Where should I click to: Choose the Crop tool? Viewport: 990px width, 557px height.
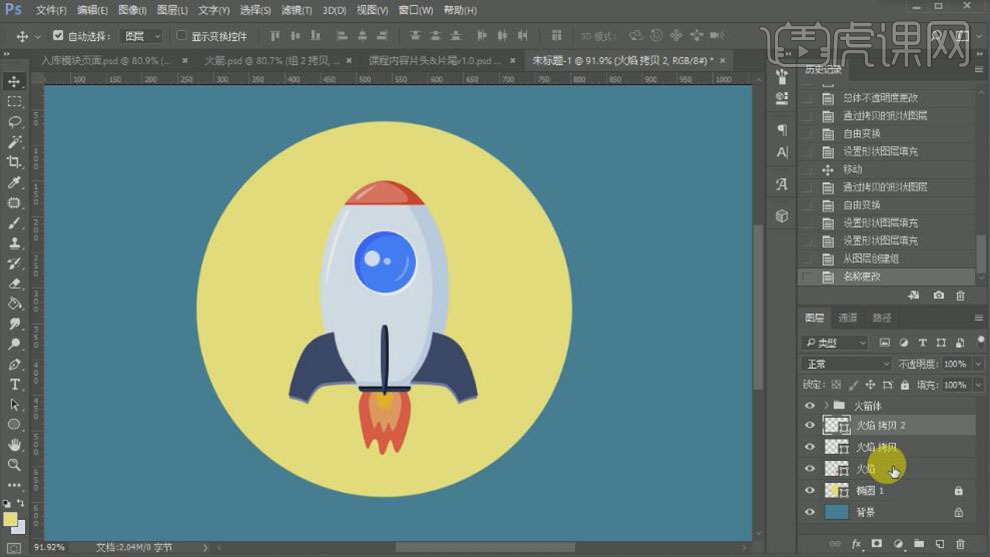[15, 162]
